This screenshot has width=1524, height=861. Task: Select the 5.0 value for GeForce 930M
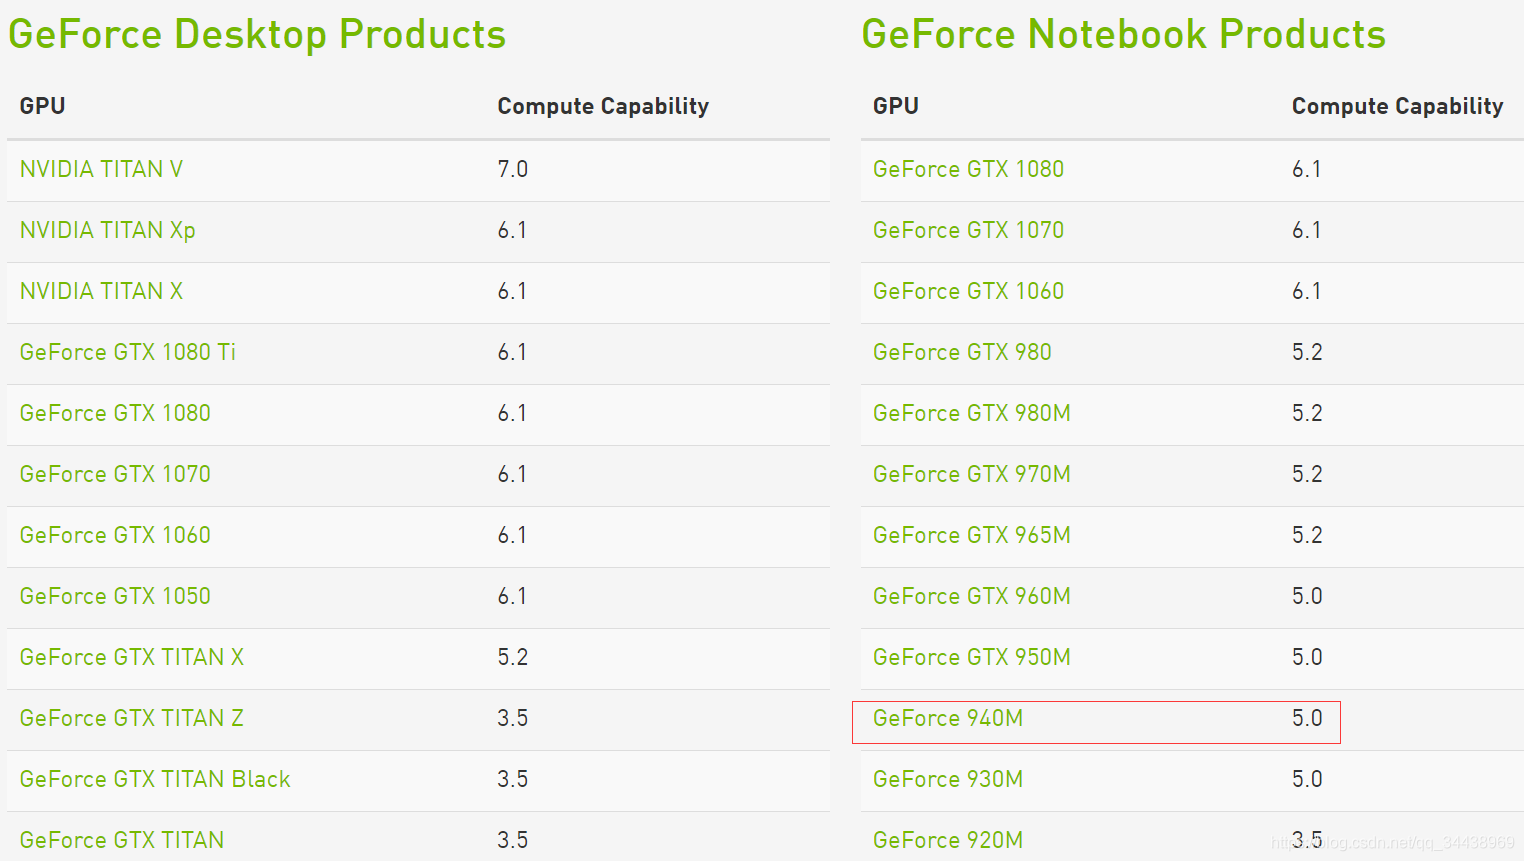click(1307, 779)
